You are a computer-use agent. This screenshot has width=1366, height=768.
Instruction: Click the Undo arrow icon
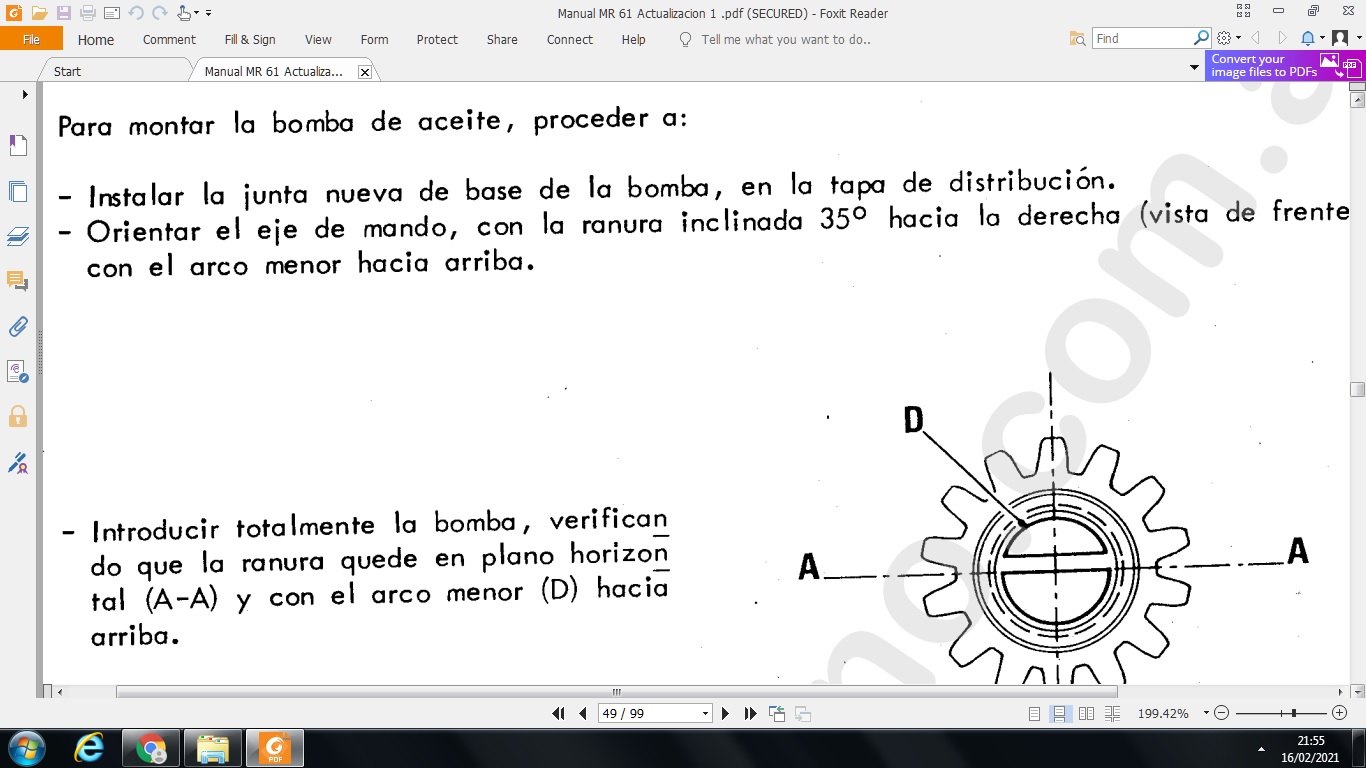pos(136,13)
